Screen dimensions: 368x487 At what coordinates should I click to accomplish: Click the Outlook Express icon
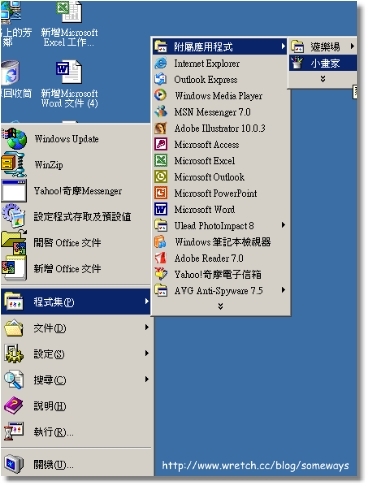(161, 79)
